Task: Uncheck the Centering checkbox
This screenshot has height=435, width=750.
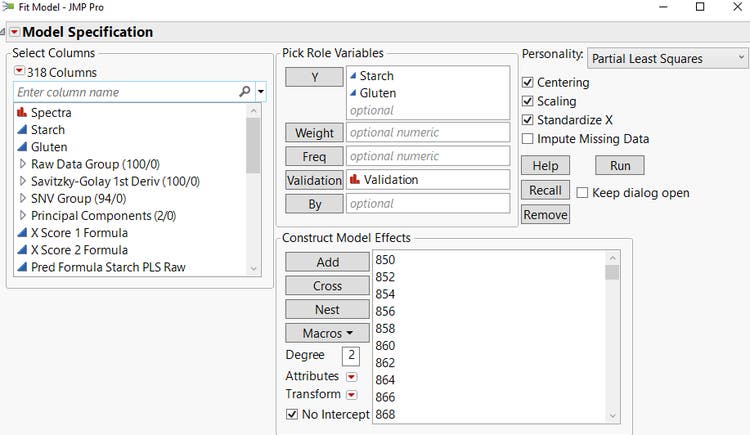Action: (528, 83)
